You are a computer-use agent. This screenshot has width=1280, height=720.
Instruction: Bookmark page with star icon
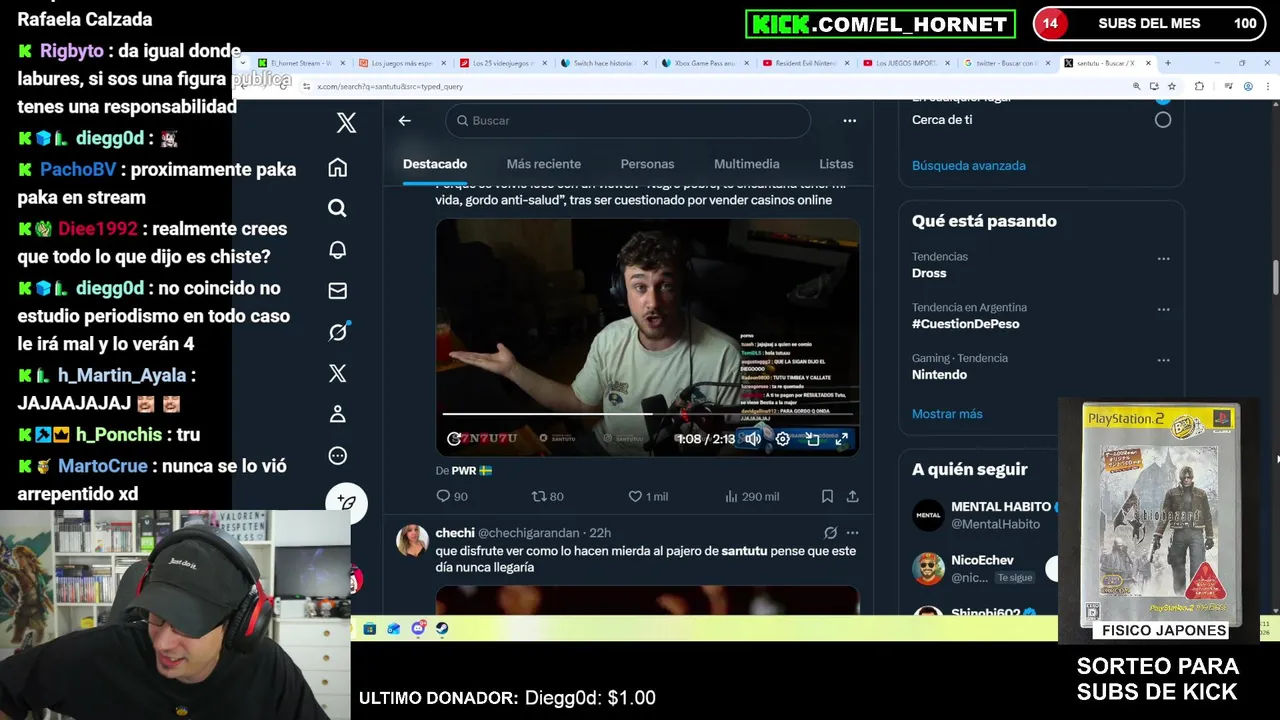[x=1171, y=87]
